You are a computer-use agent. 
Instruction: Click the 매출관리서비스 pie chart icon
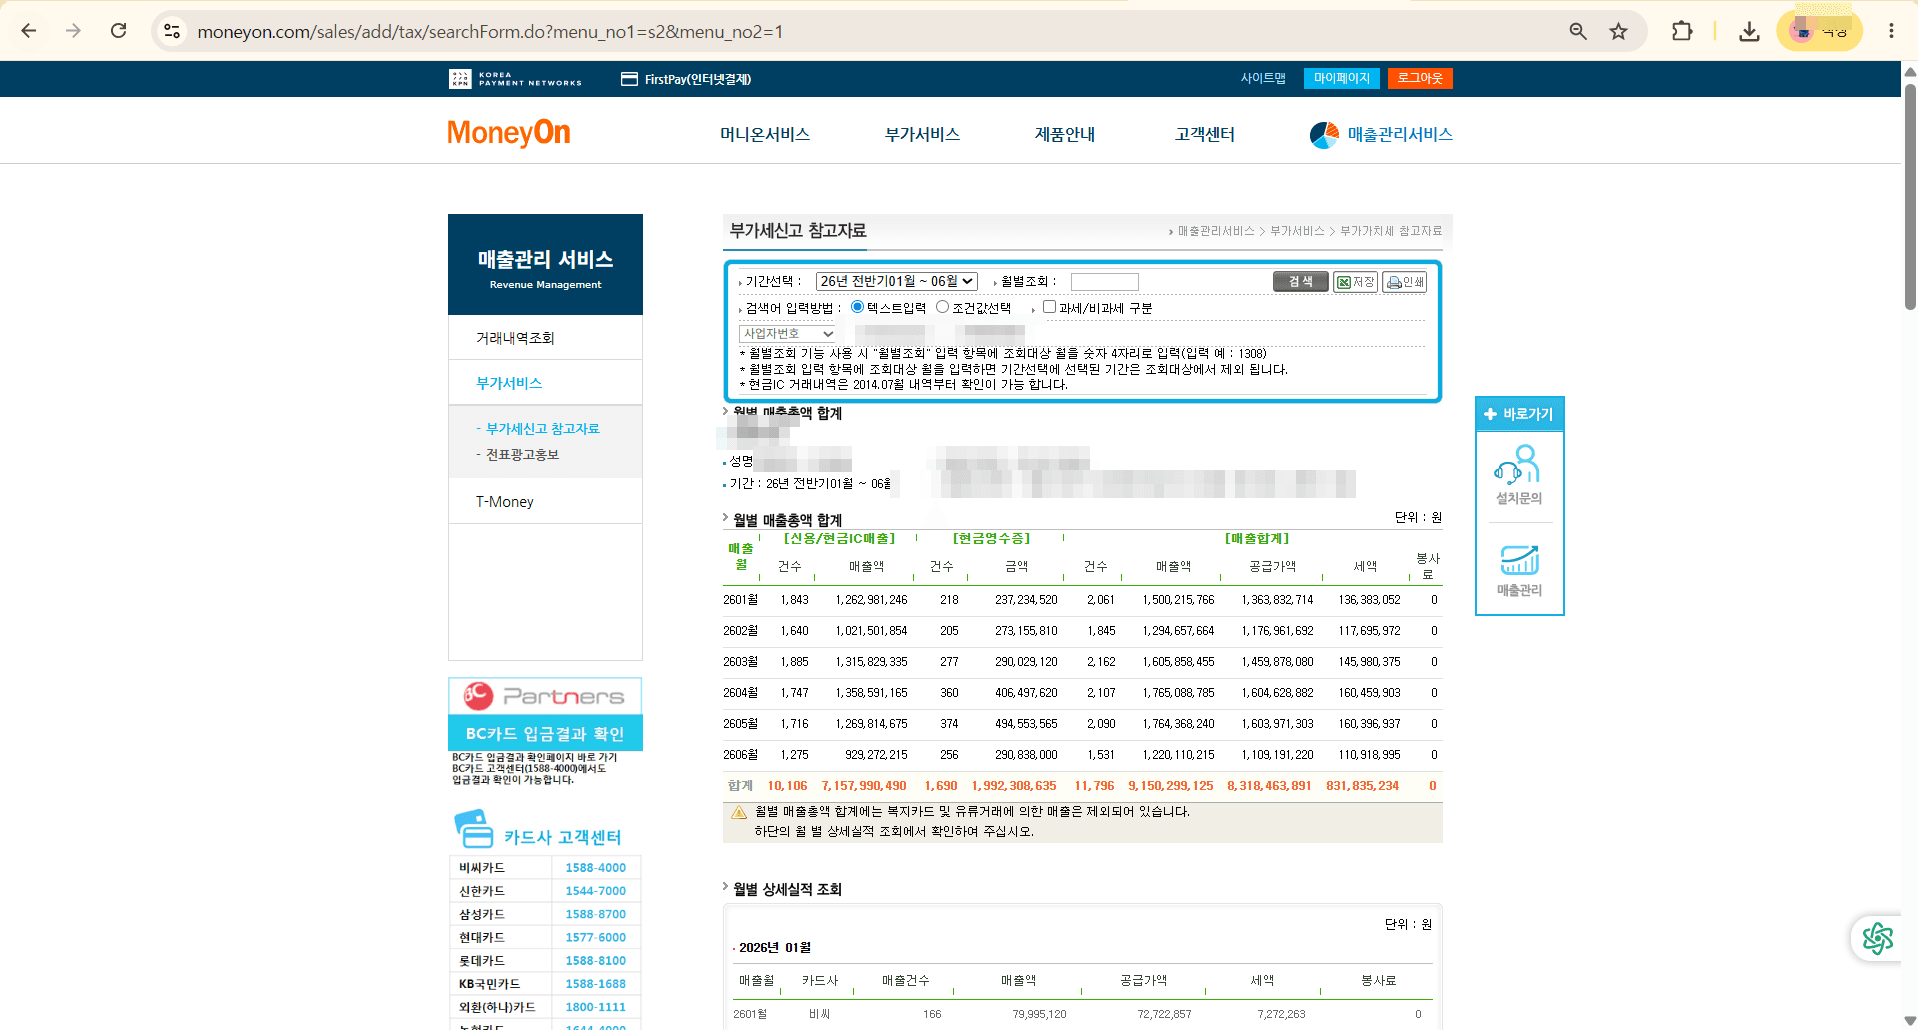pyautogui.click(x=1324, y=135)
